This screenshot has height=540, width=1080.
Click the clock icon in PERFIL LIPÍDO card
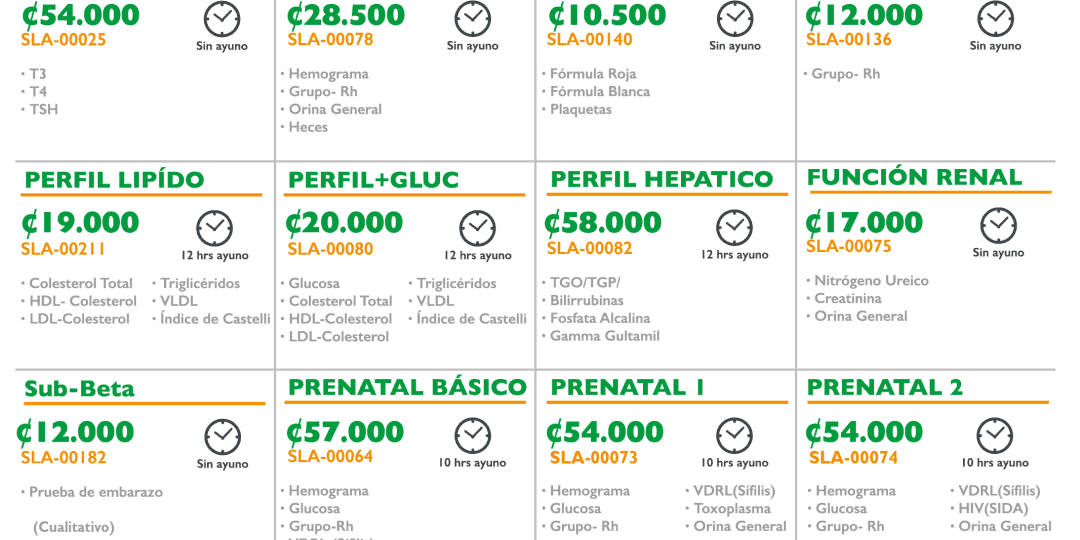click(214, 228)
